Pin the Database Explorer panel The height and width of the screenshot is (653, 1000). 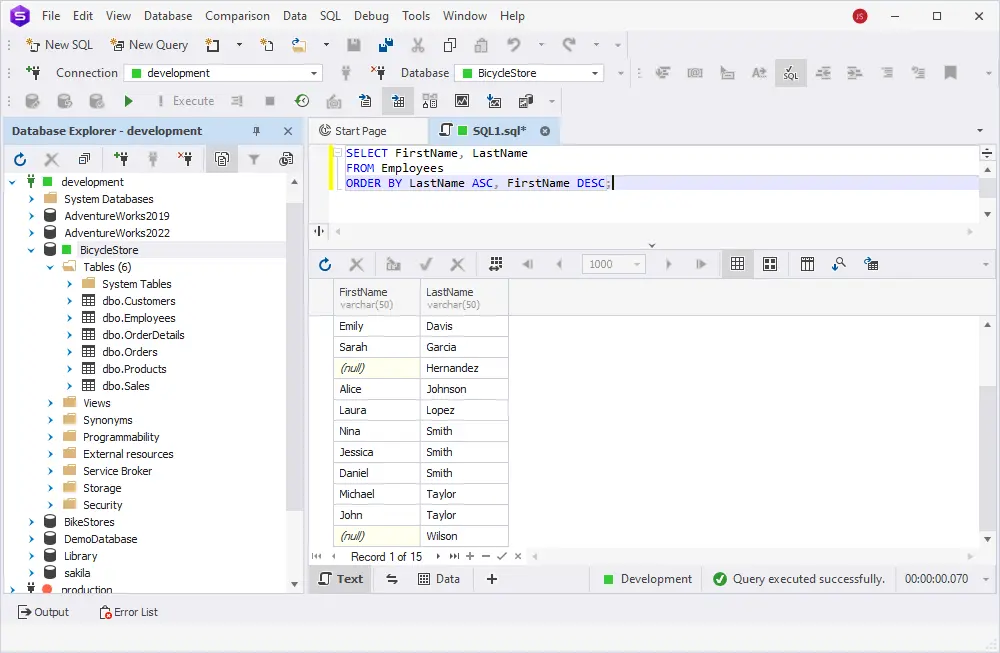point(256,131)
